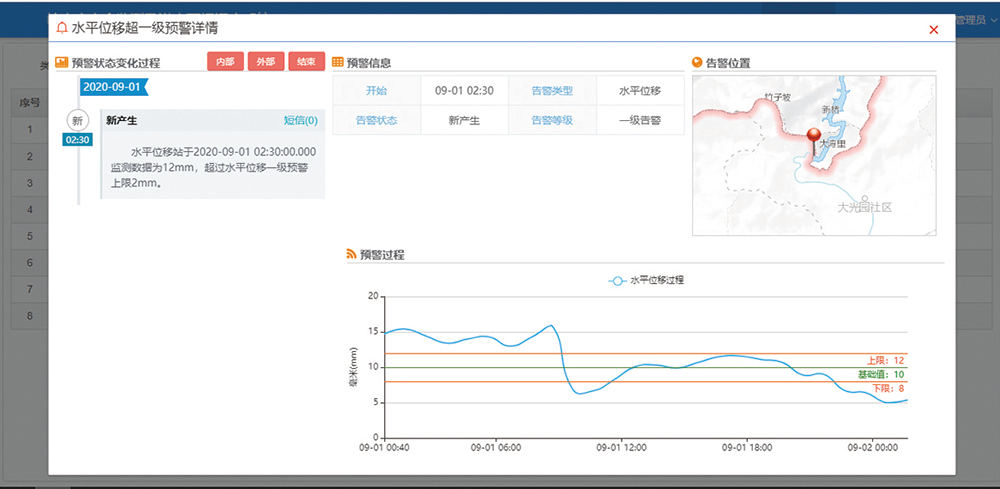
Task: Close the warning details dialog
Action: tap(934, 30)
